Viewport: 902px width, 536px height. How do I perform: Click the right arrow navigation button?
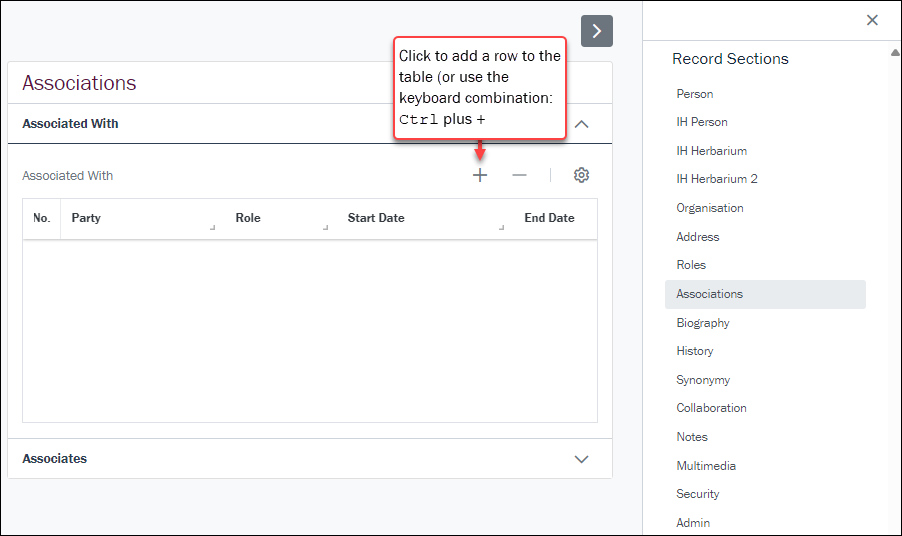[597, 31]
